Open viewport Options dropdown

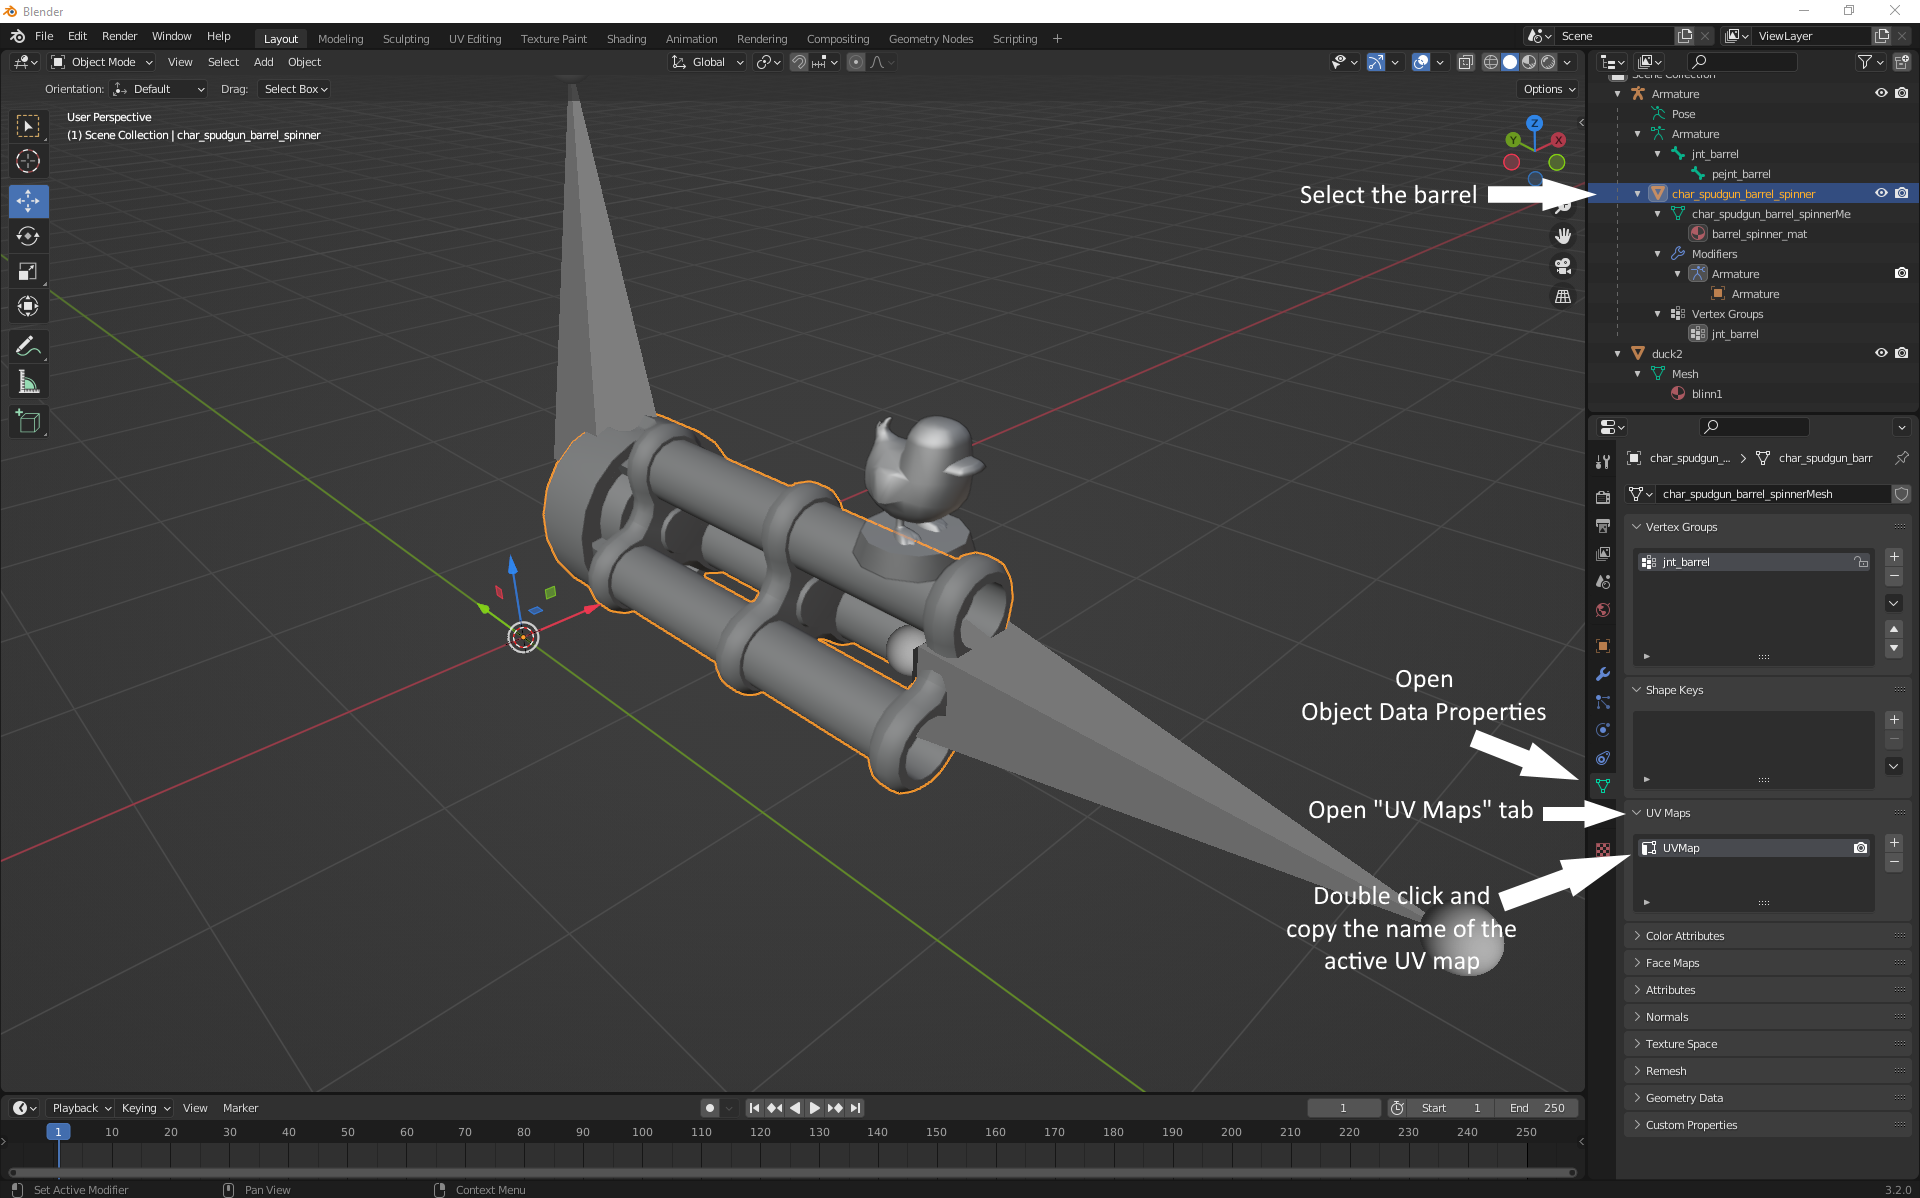point(1549,89)
